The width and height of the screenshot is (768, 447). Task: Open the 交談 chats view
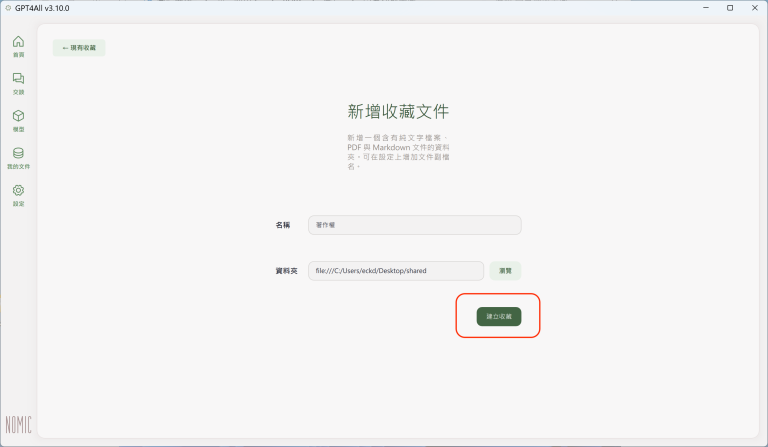tap(18, 81)
